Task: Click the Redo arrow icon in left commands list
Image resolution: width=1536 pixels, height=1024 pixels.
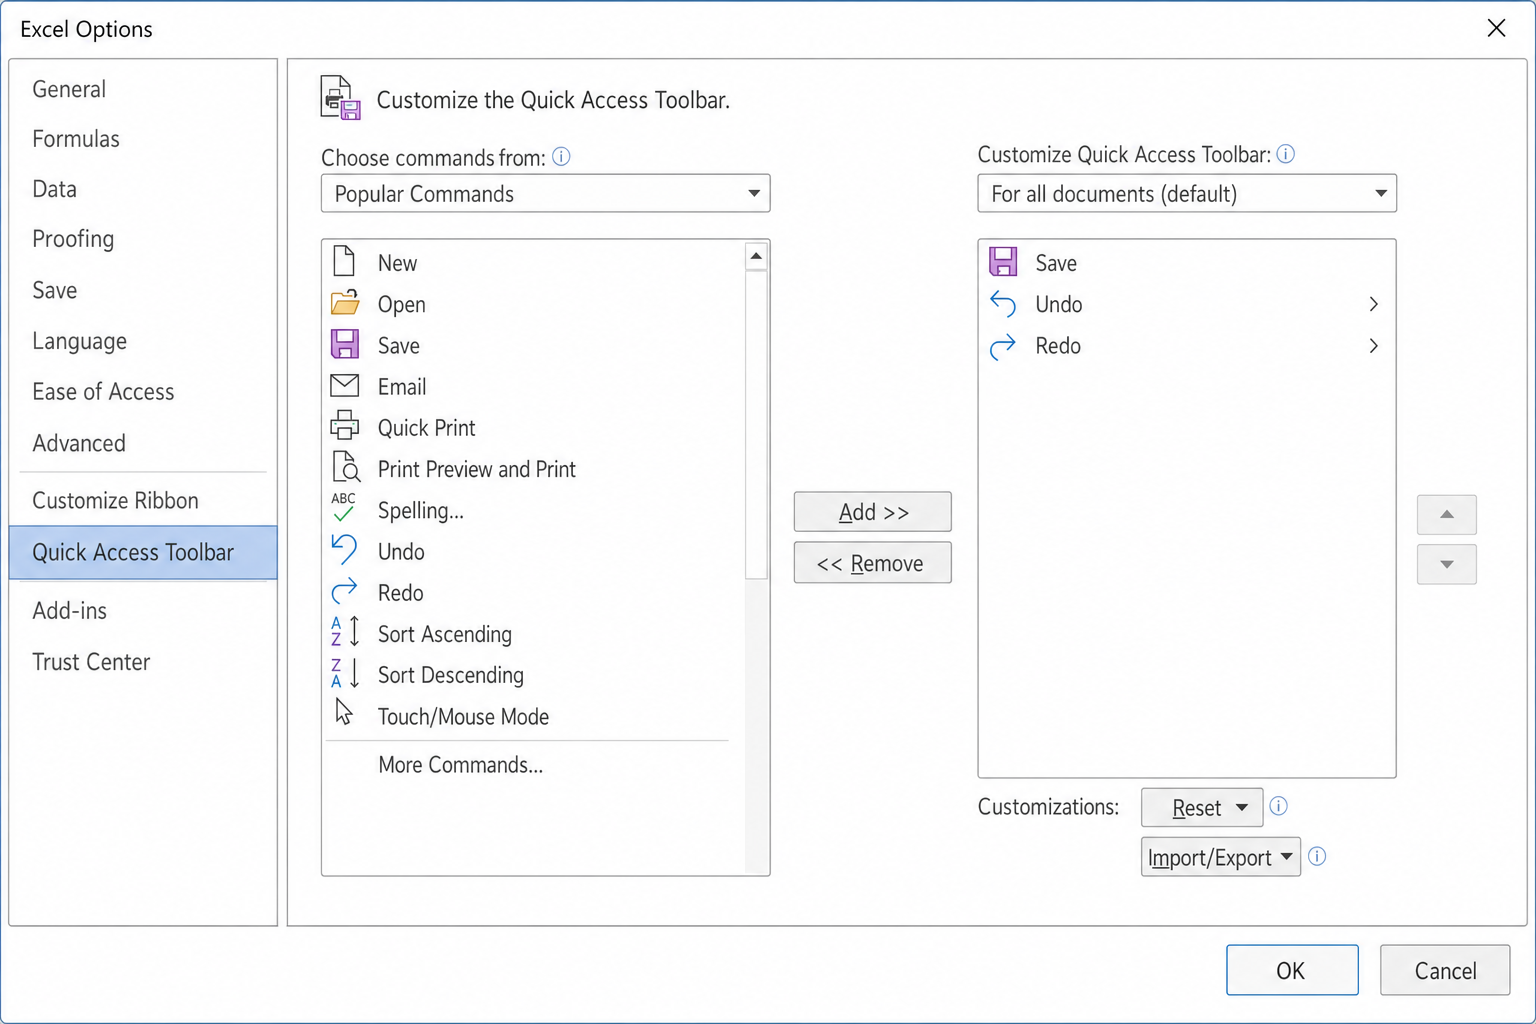Action: click(344, 591)
